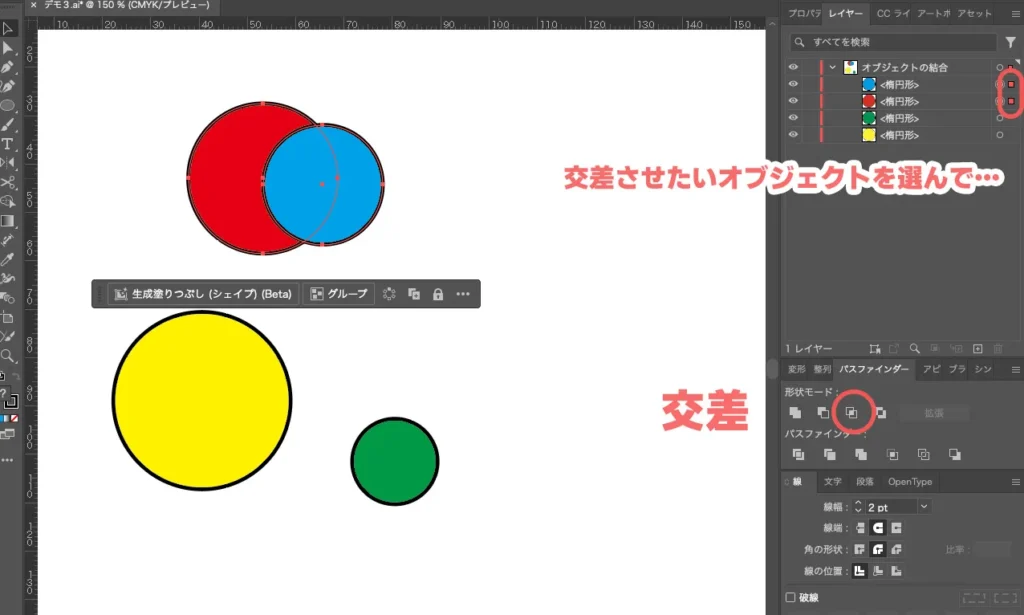Select the Selection tool in the toolbar
Viewport: 1024px width, 615px height.
[x=10, y=28]
